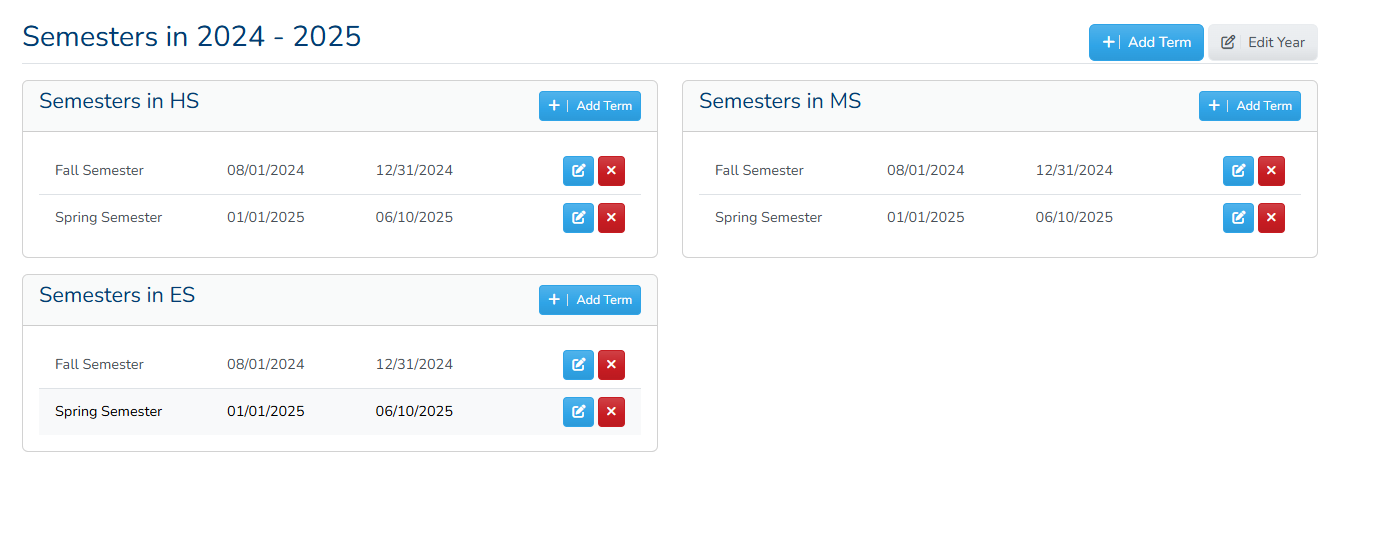Edit the ES Fall Semester term
Viewport: 1400px width, 535px height.
point(578,365)
